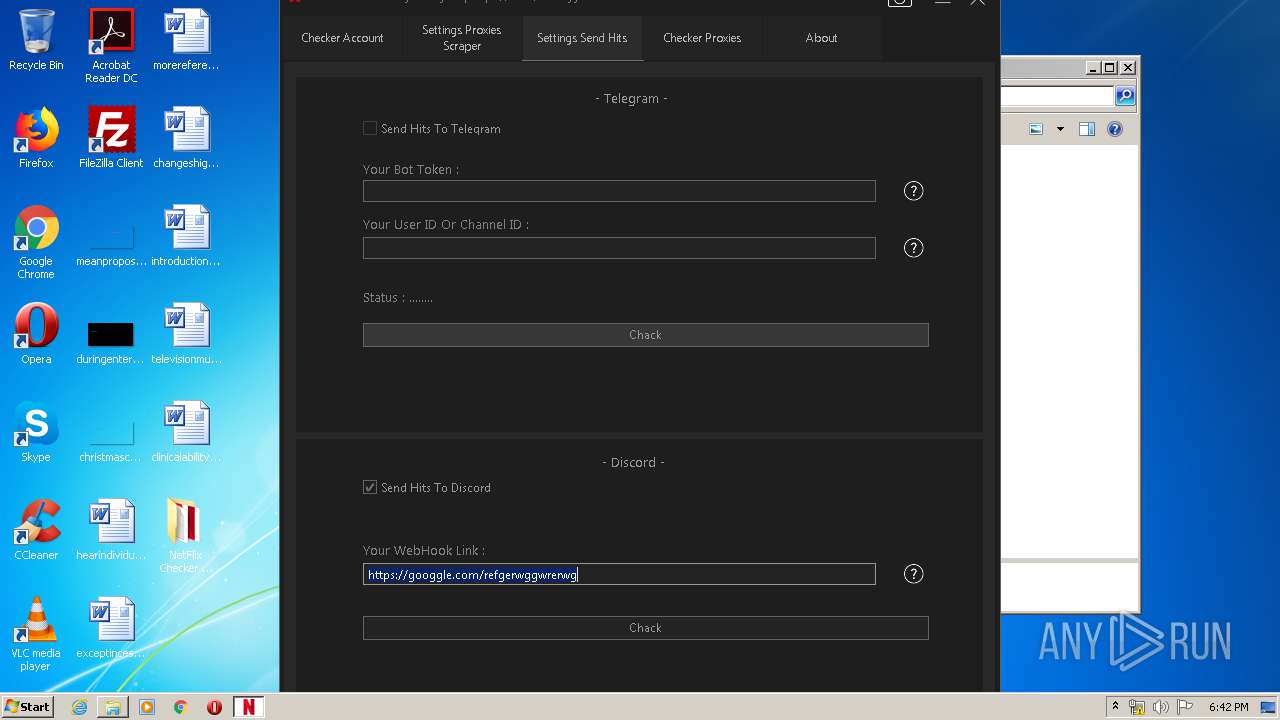Viewport: 1280px width, 720px height.
Task: Select Acrobat Reader DC desktop icon
Action: (111, 46)
